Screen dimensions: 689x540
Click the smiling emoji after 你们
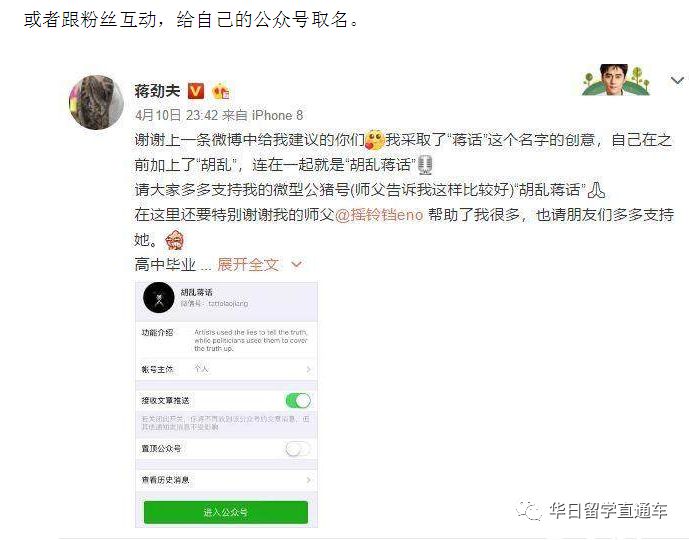click(x=374, y=140)
